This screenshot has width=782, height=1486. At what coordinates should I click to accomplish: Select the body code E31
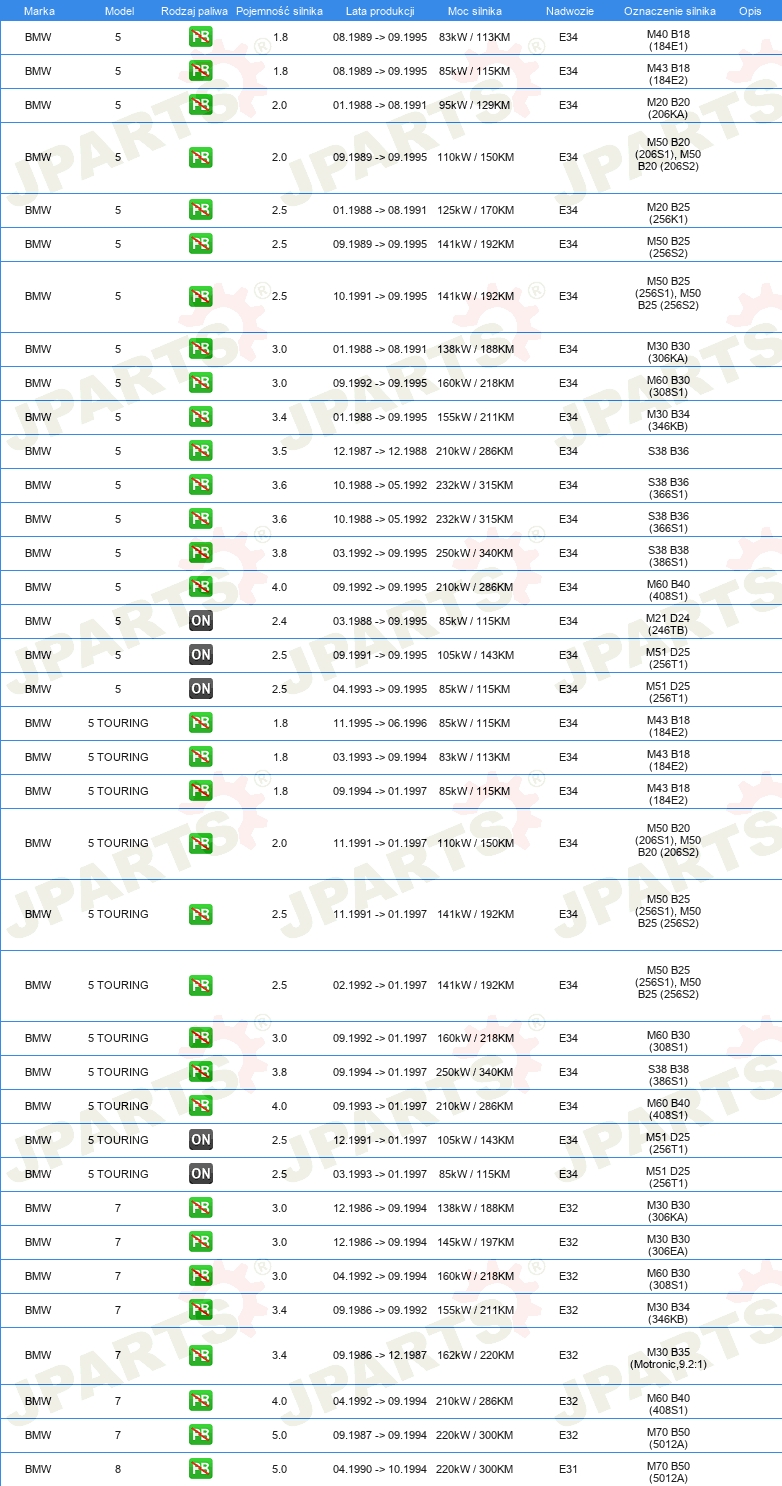pos(569,1469)
